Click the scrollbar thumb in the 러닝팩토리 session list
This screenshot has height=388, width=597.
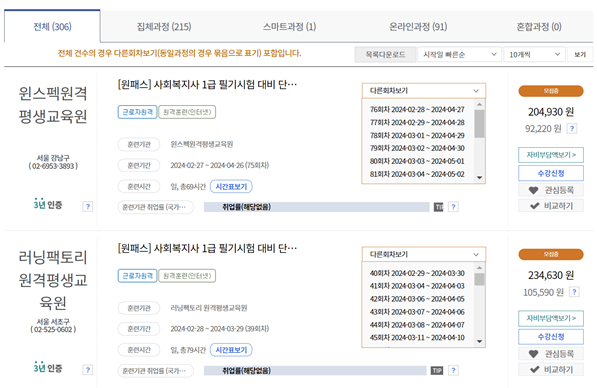click(479, 279)
